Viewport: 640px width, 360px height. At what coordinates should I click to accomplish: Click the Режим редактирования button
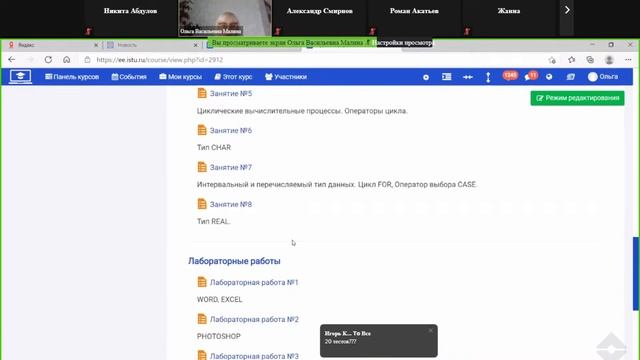577,98
